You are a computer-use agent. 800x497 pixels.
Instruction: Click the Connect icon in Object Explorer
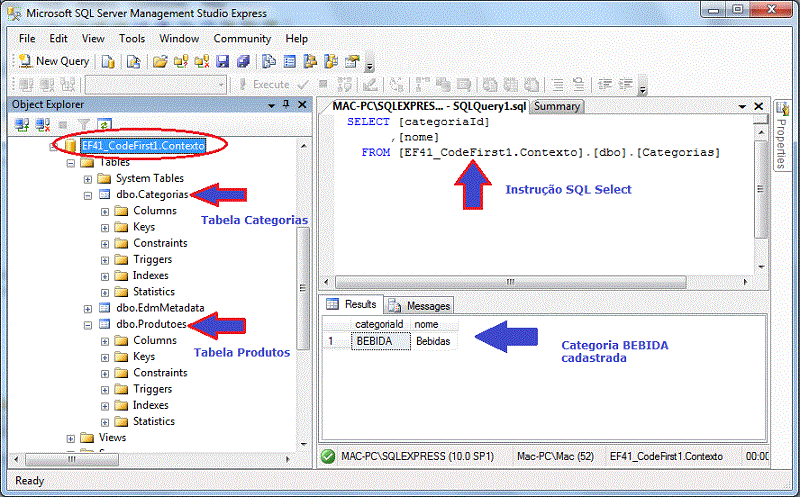[22, 125]
